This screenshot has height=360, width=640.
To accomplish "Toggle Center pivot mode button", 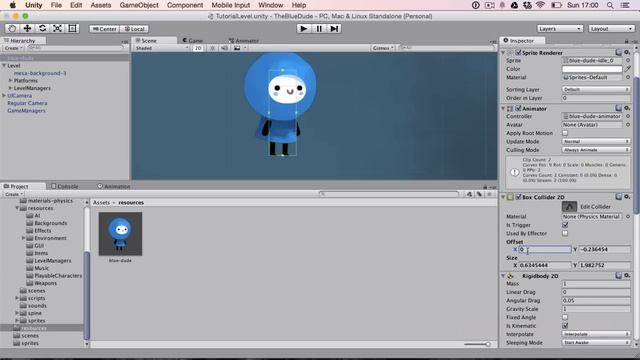I will coord(104,29).
